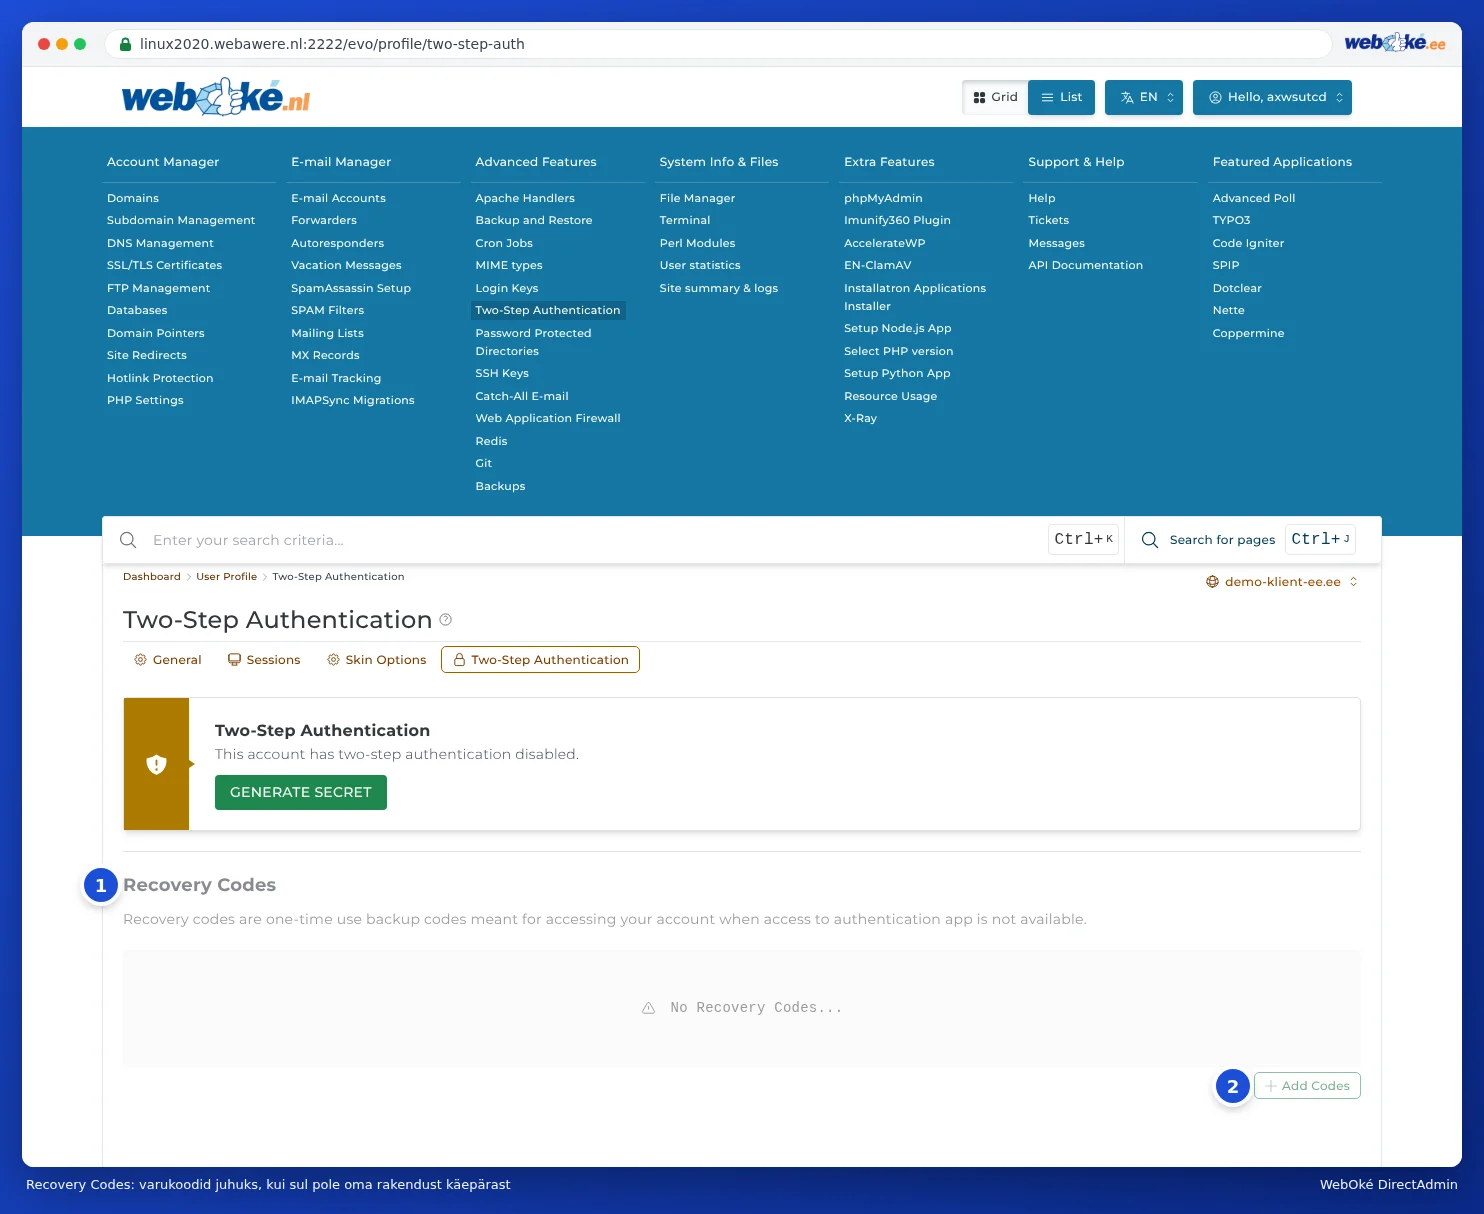The width and height of the screenshot is (1484, 1214).
Task: Open DNS Management link
Action: (160, 243)
